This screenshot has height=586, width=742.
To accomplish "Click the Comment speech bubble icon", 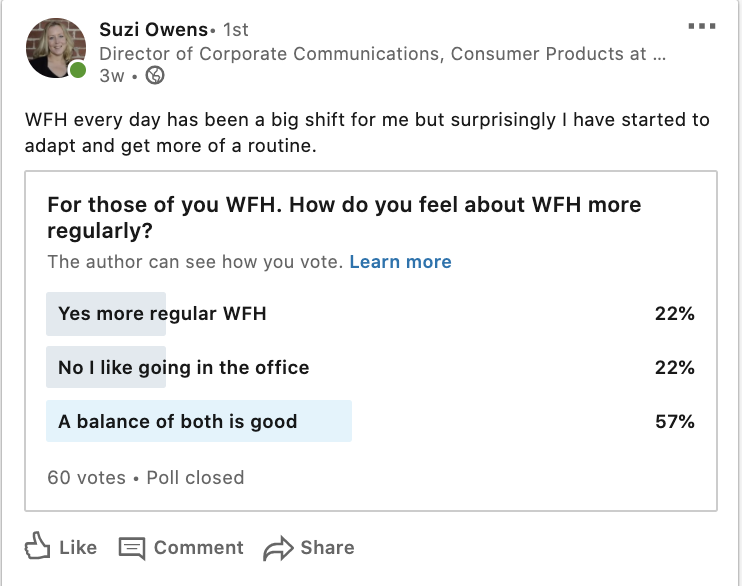I will [132, 548].
